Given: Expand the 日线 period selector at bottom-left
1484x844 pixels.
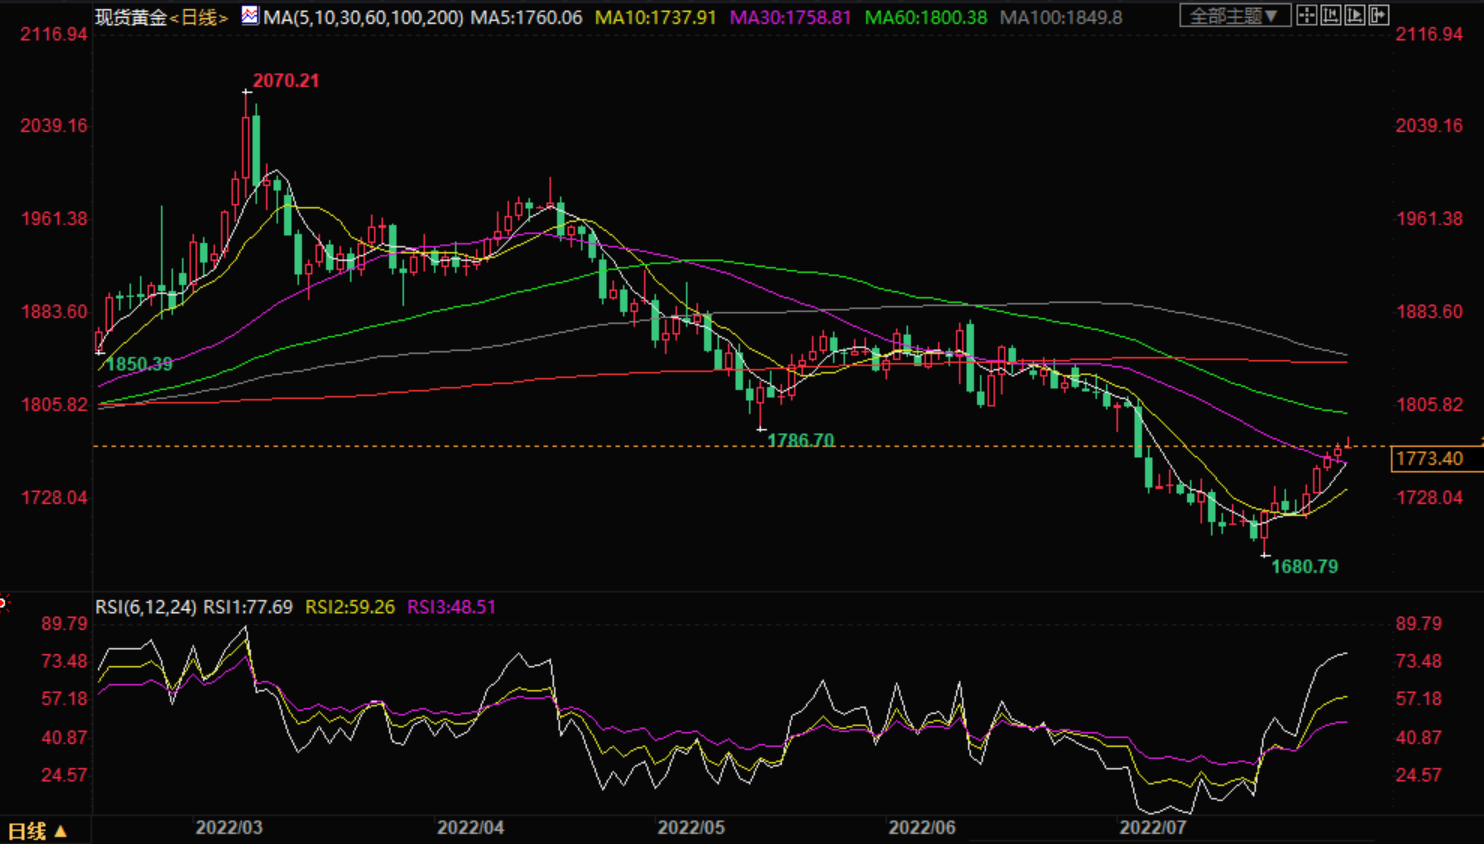Looking at the screenshot, I should pos(37,831).
